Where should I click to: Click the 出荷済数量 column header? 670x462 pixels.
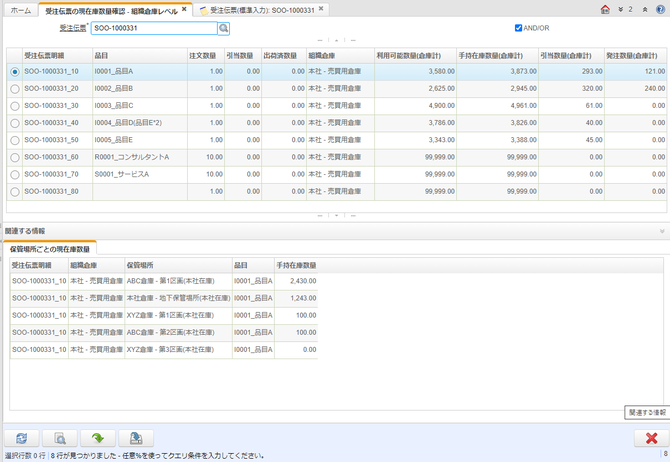(284, 56)
